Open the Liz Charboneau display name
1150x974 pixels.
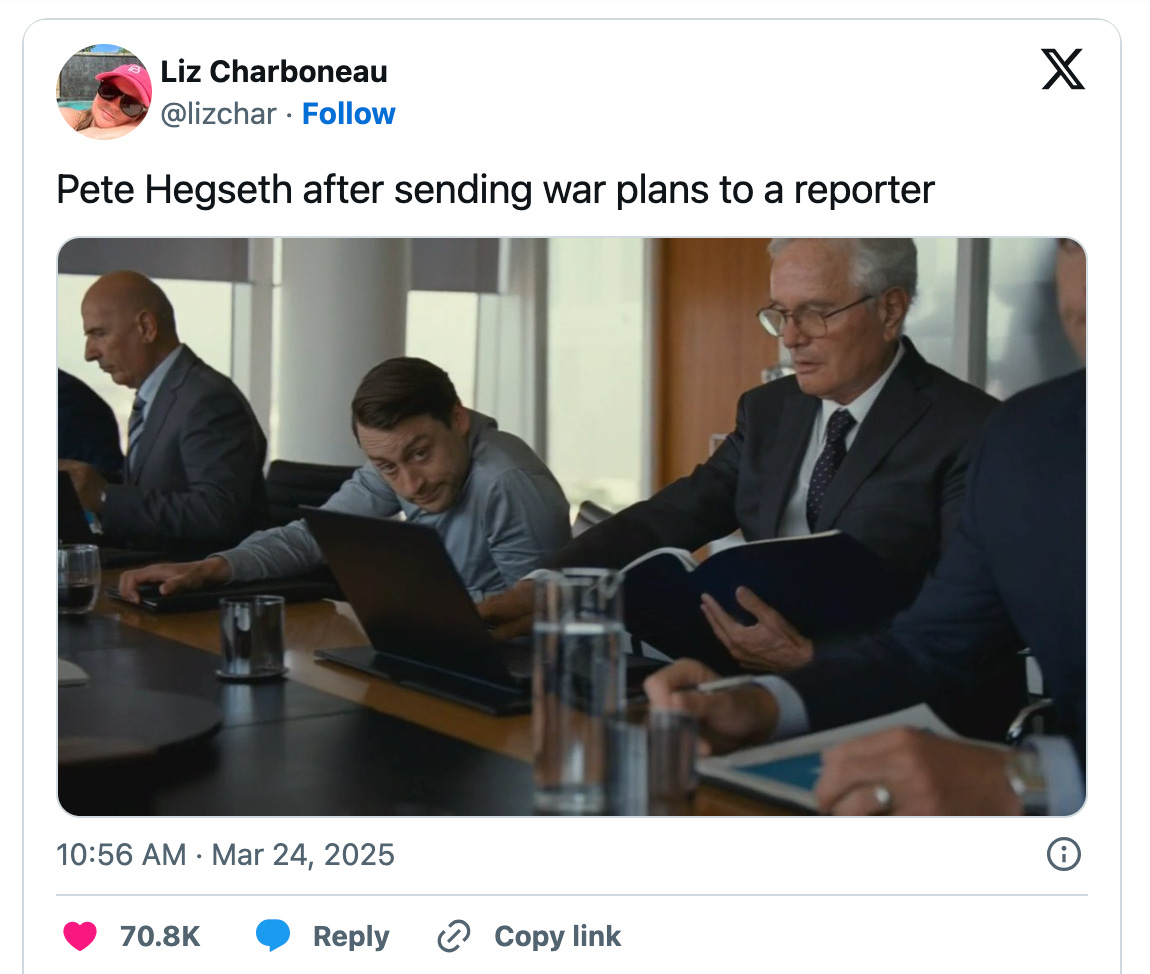(274, 72)
